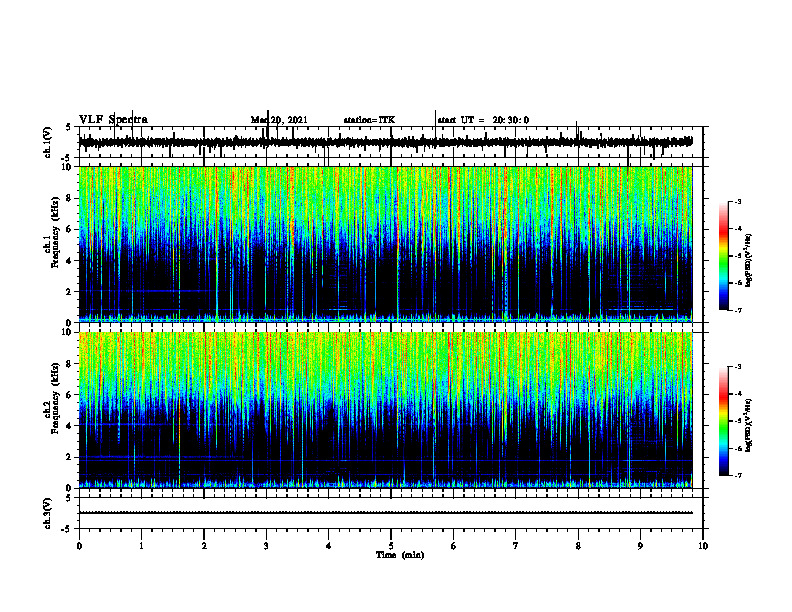
Task: Click the "5" volt tick on ch.3(V) axis
Action: tap(68, 498)
